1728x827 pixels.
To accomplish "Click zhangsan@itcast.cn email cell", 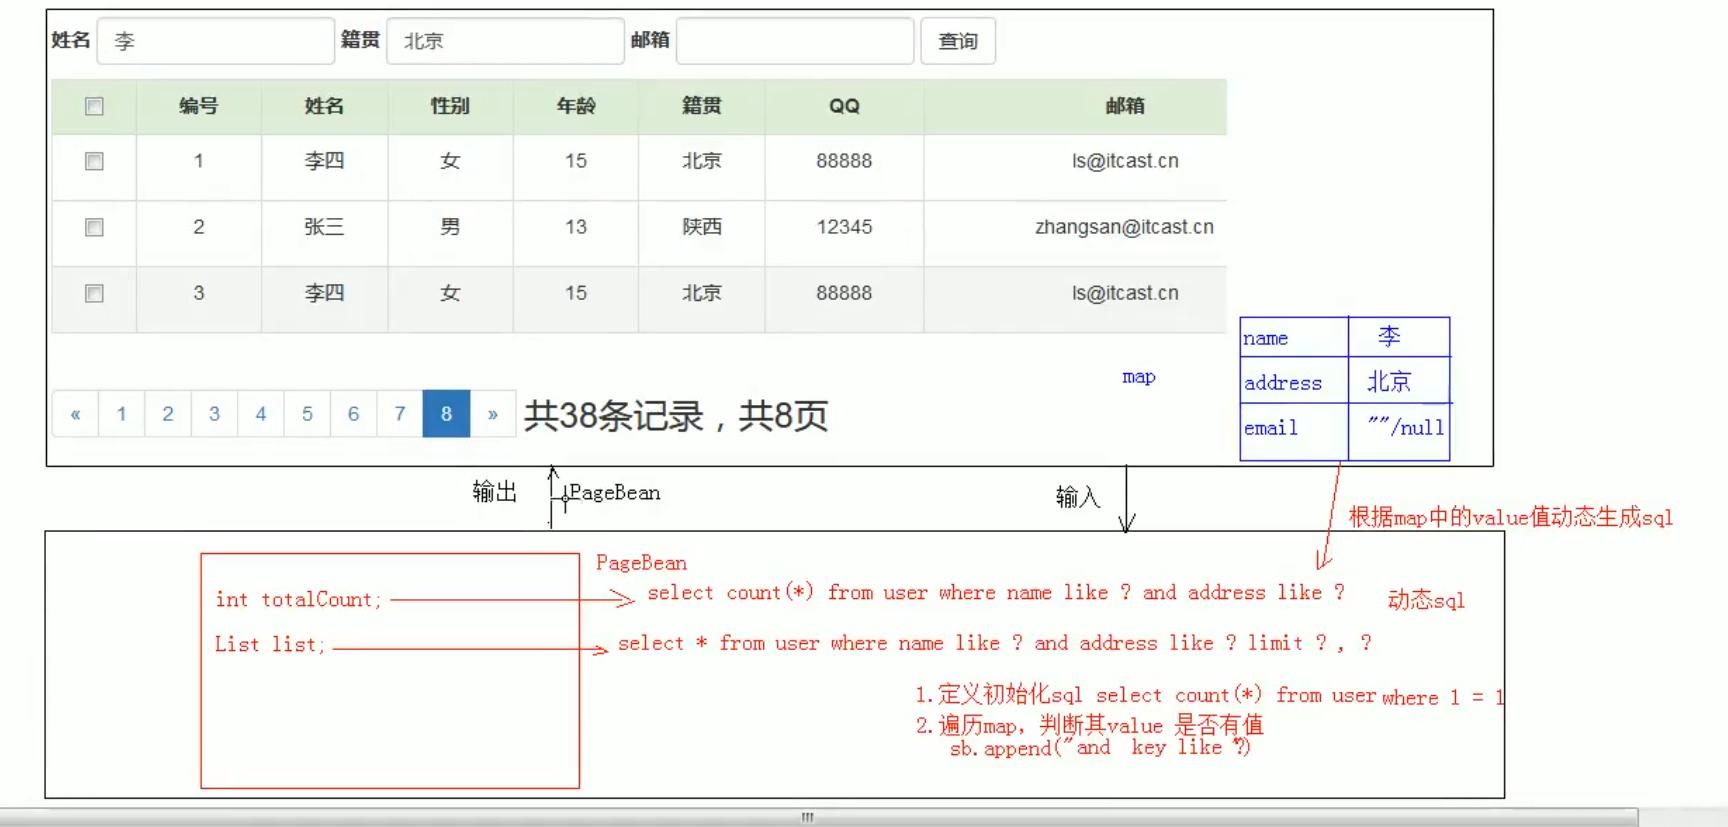I will [1124, 227].
